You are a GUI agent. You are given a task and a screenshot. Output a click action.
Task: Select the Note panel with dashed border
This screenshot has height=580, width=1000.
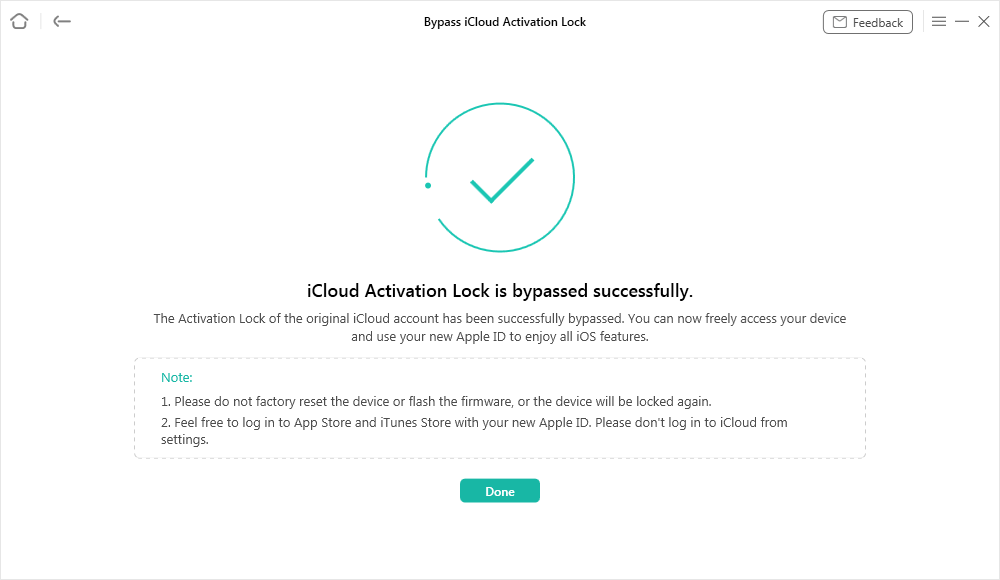click(500, 408)
